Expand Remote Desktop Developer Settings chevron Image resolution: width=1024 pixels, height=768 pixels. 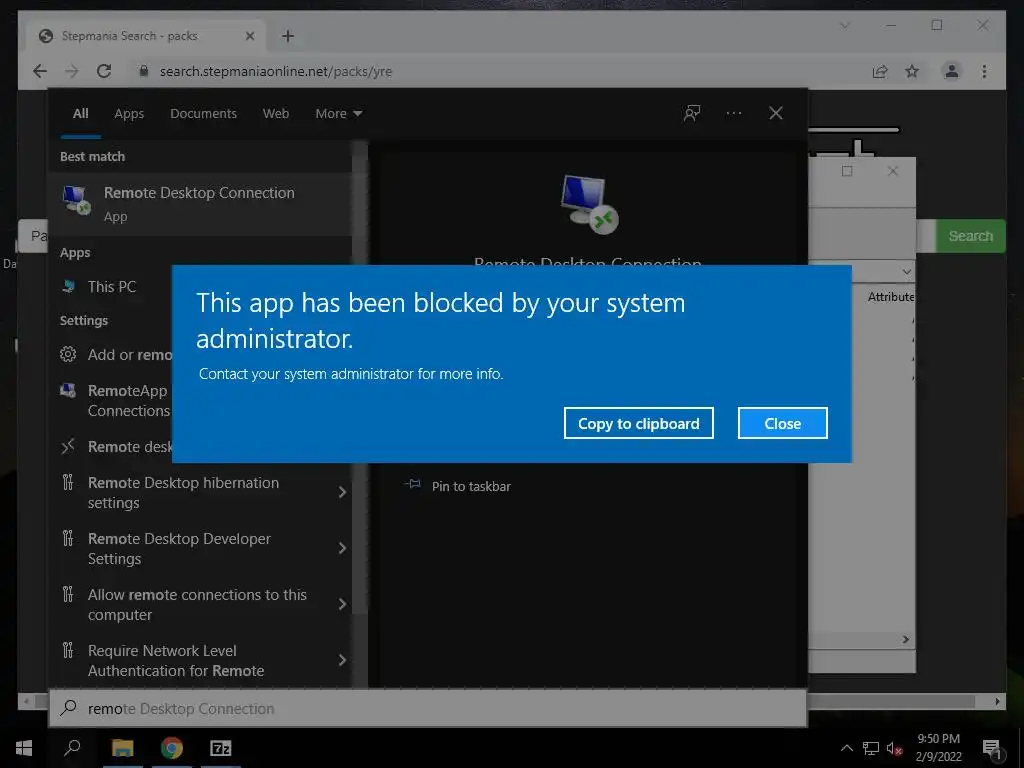(342, 549)
